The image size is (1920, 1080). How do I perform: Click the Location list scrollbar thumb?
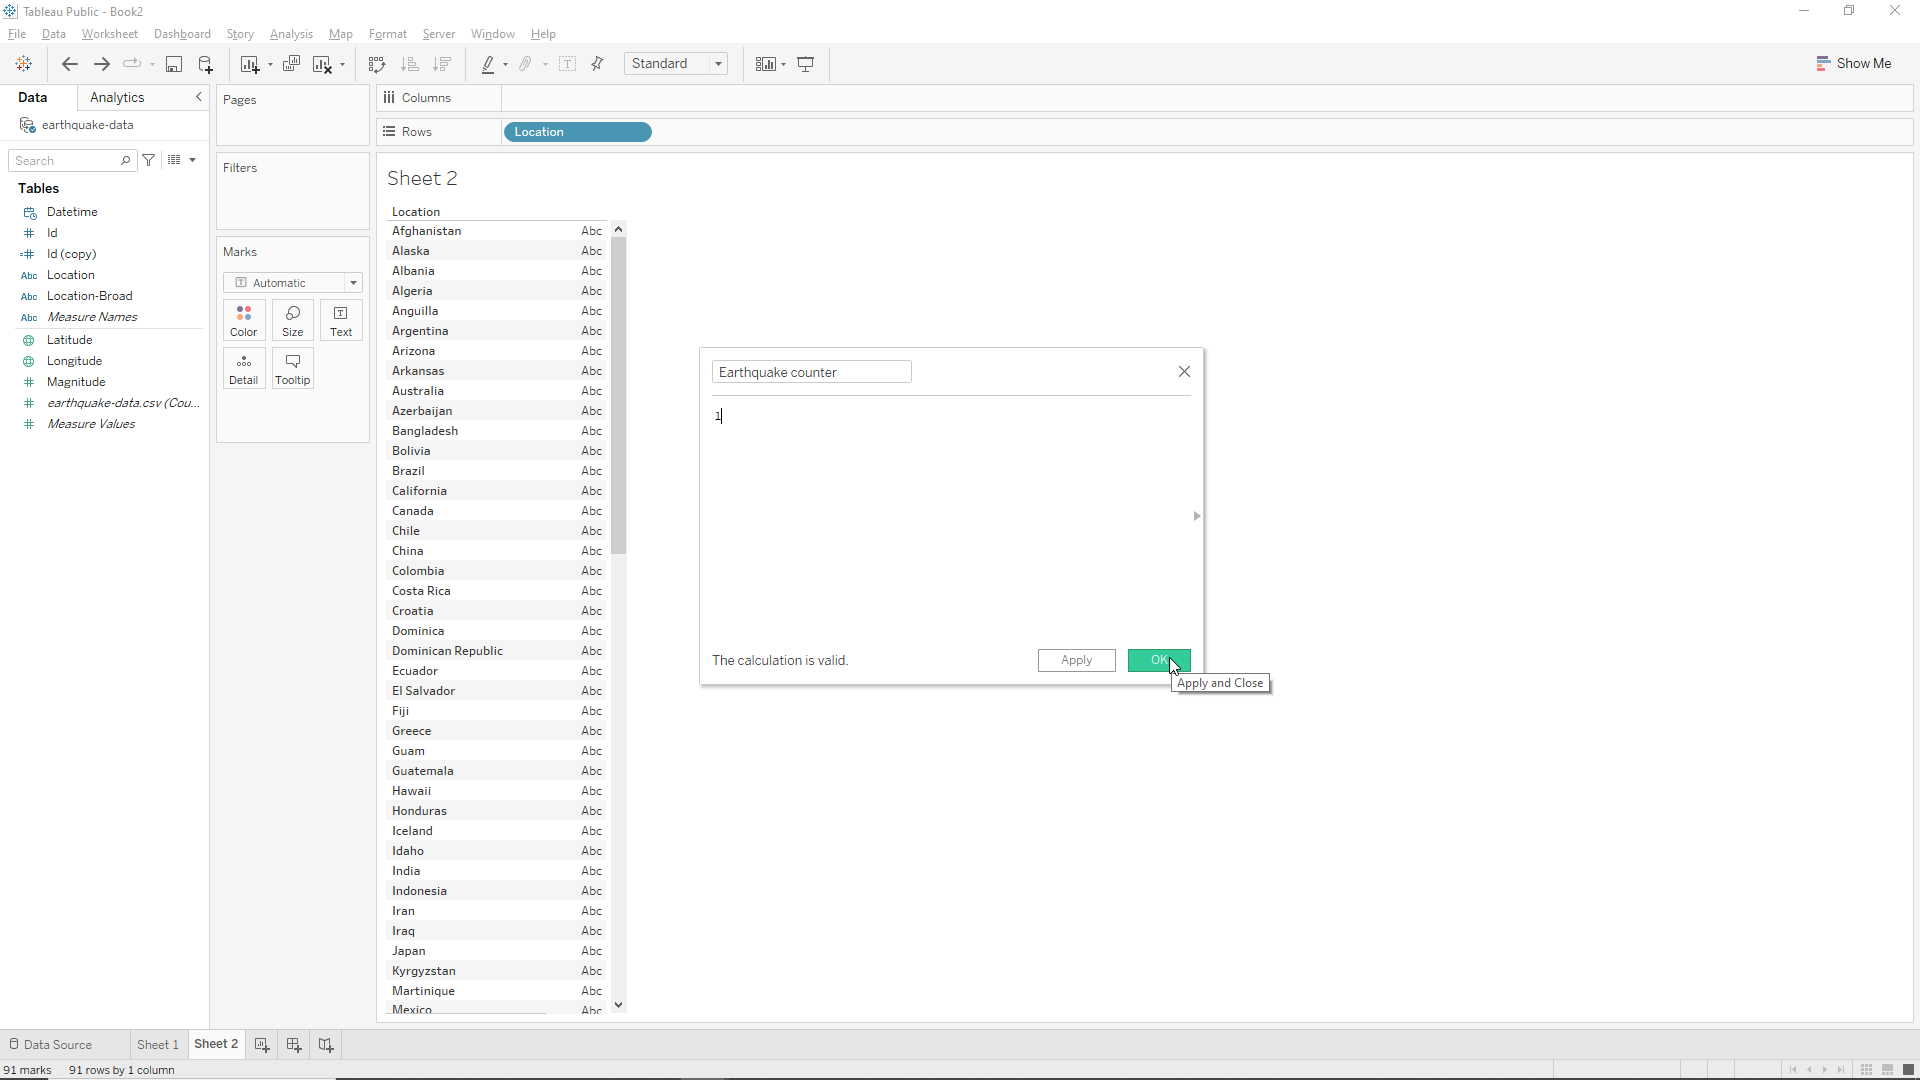click(619, 395)
